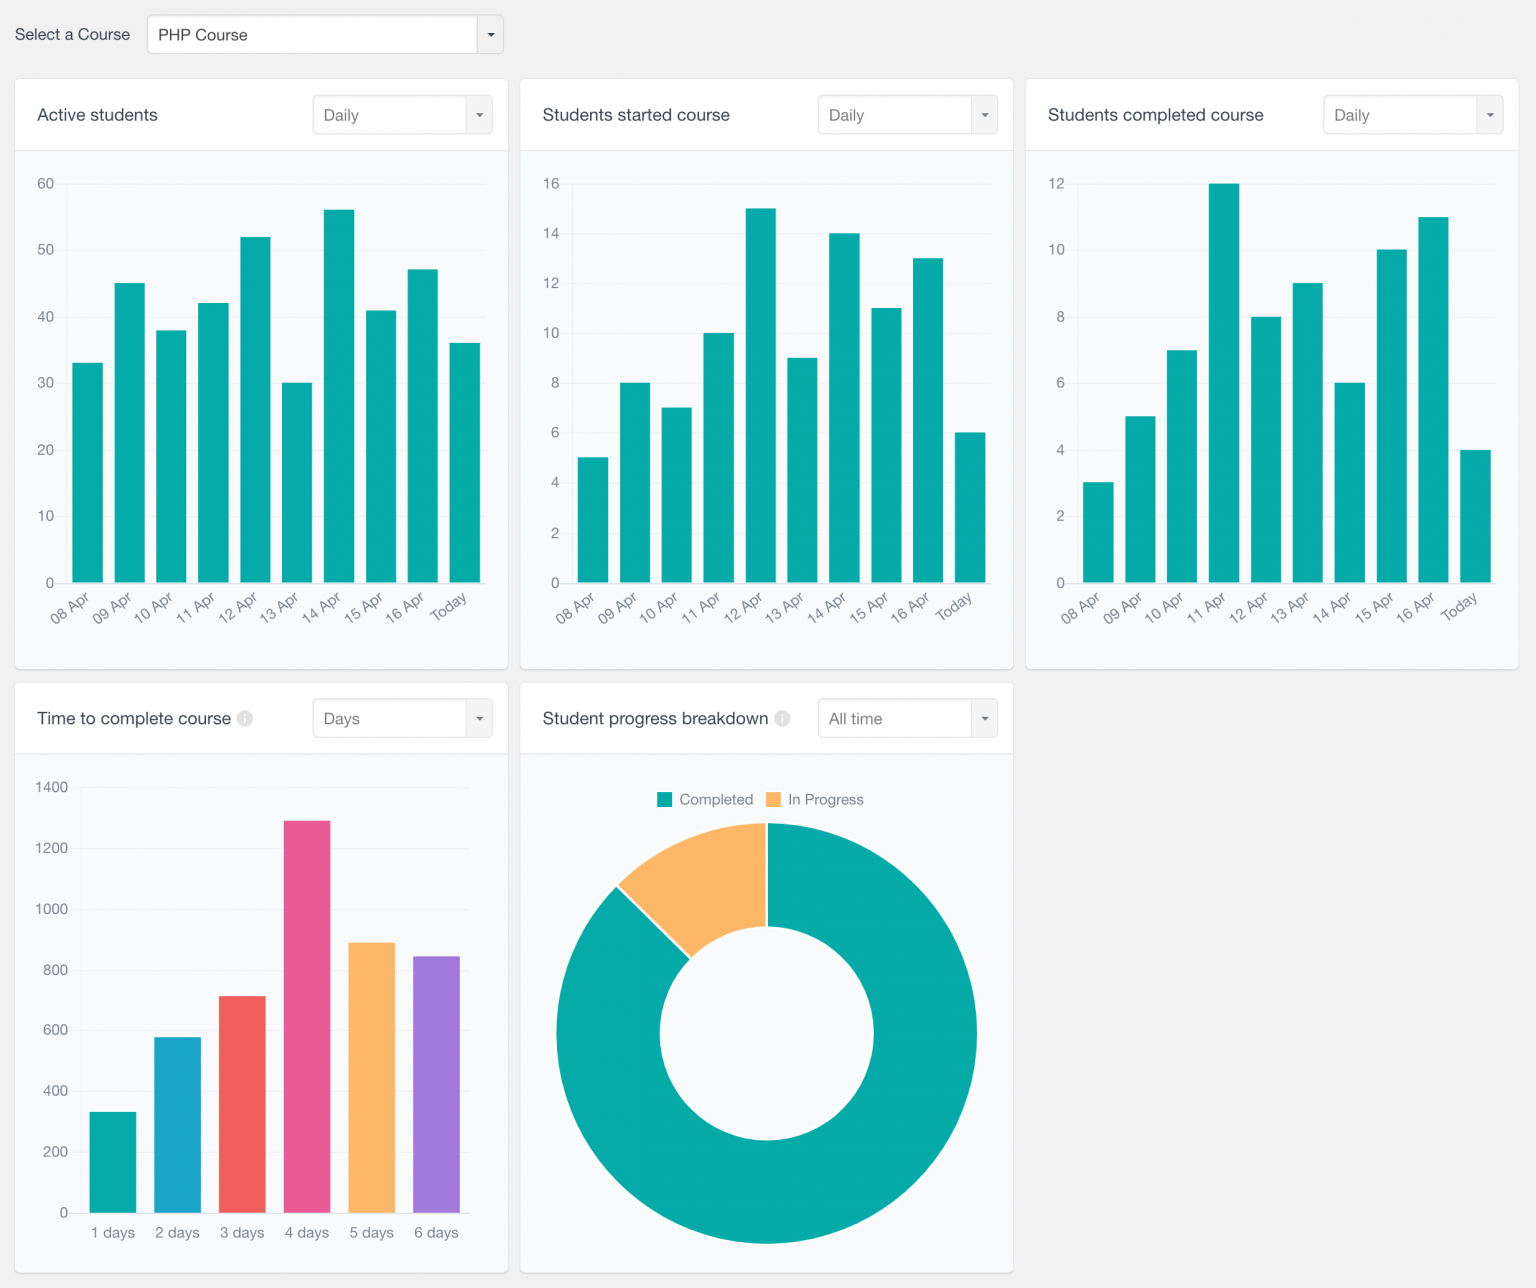Screen dimensions: 1536x1288
Task: Click info icon beside Student progress breakdown
Action: click(782, 719)
